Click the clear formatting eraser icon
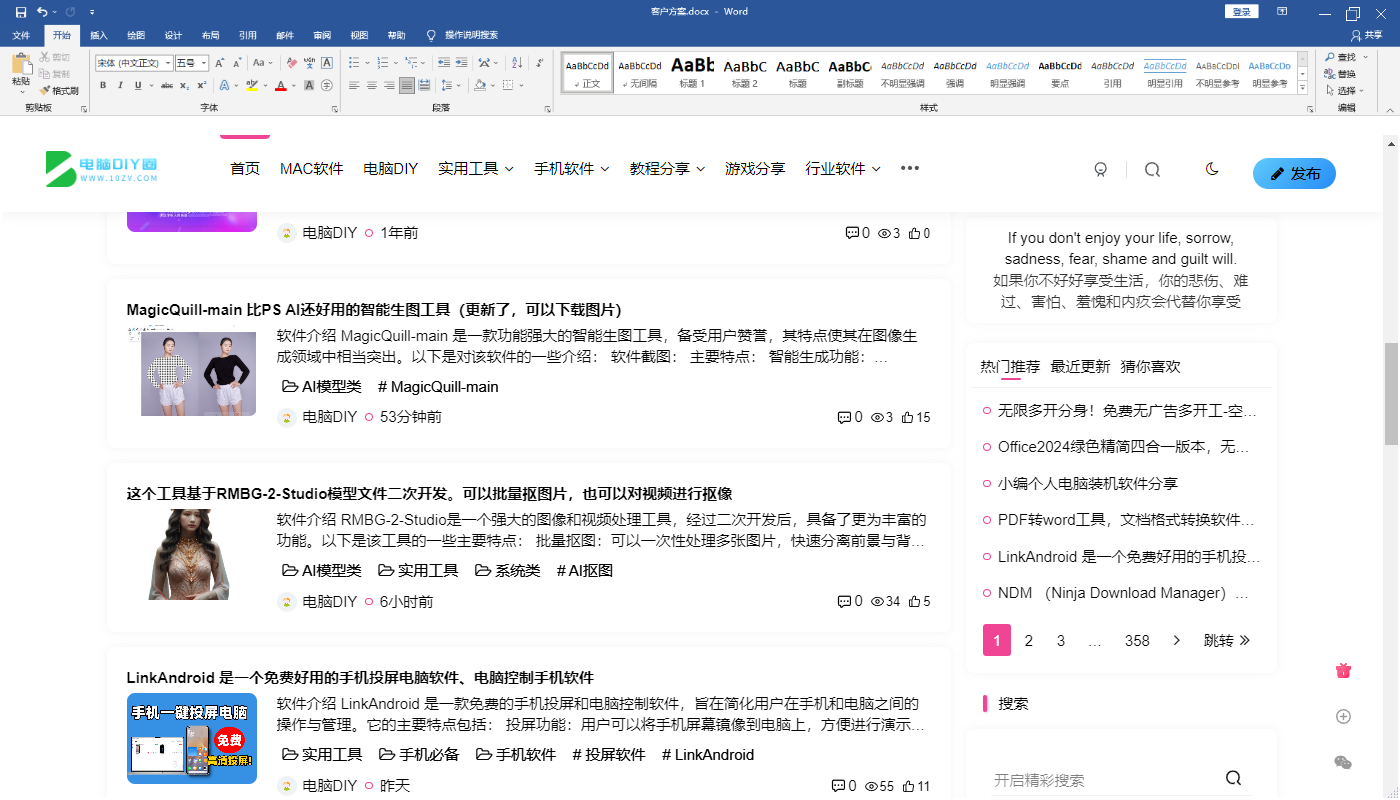 (292, 63)
